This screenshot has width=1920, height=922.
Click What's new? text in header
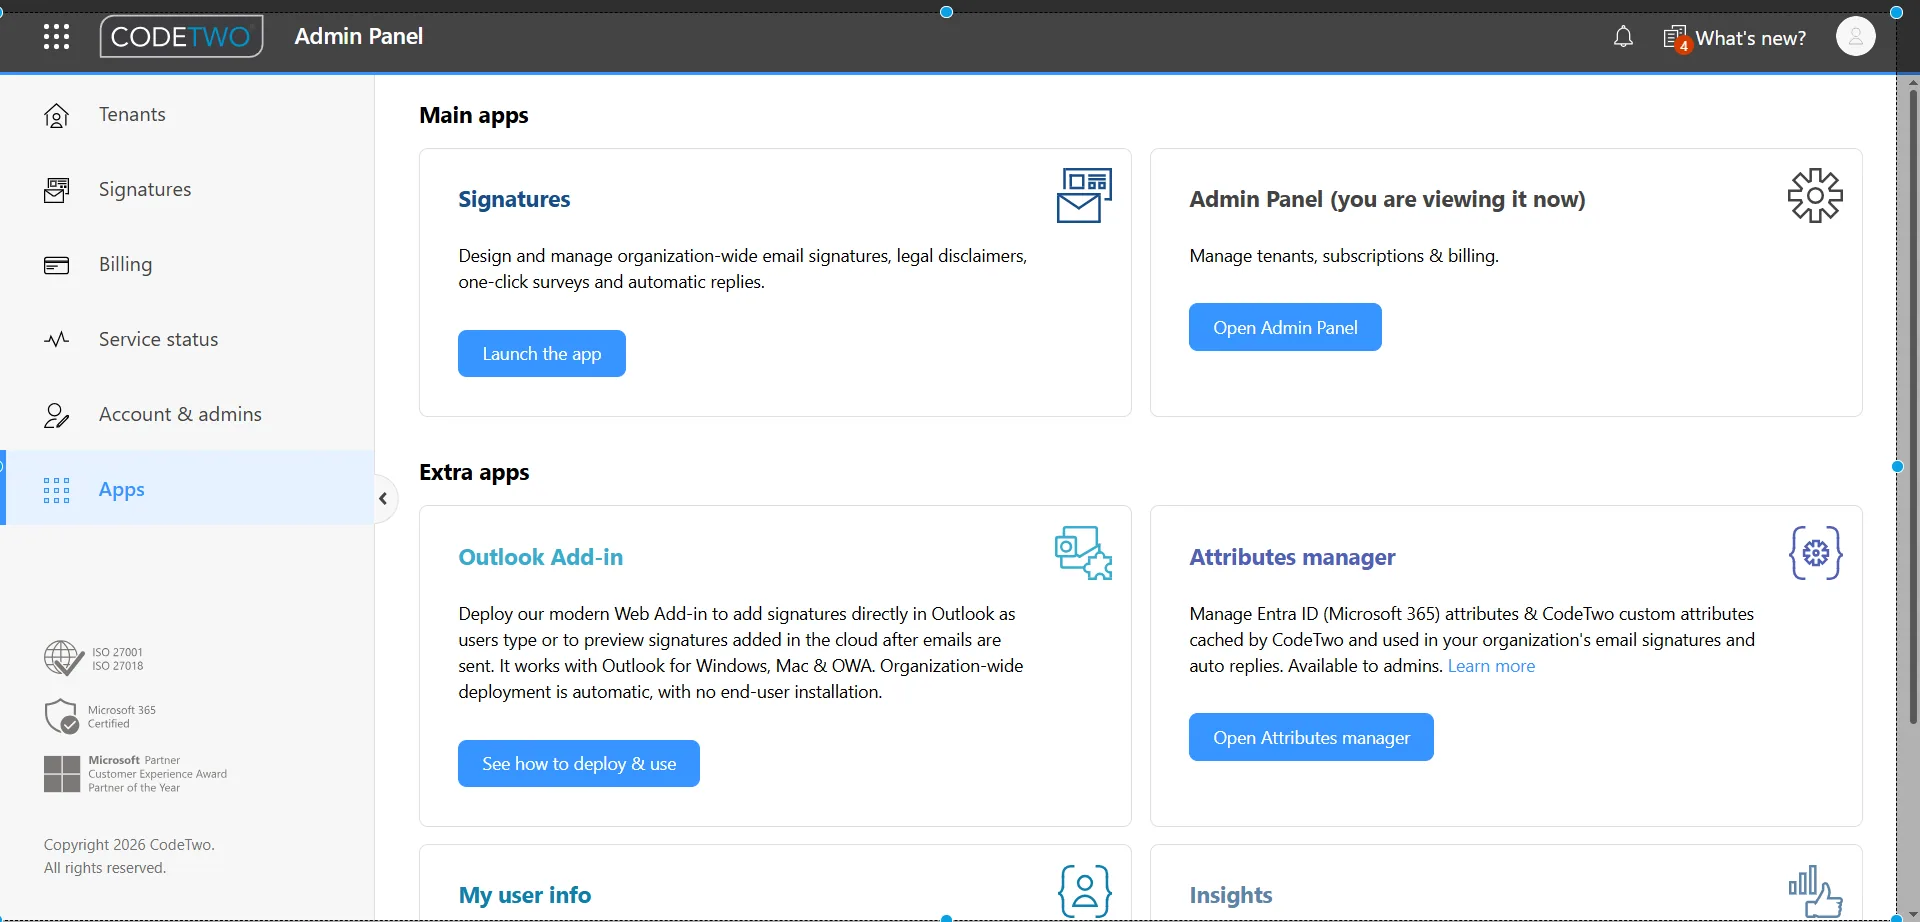click(1751, 38)
